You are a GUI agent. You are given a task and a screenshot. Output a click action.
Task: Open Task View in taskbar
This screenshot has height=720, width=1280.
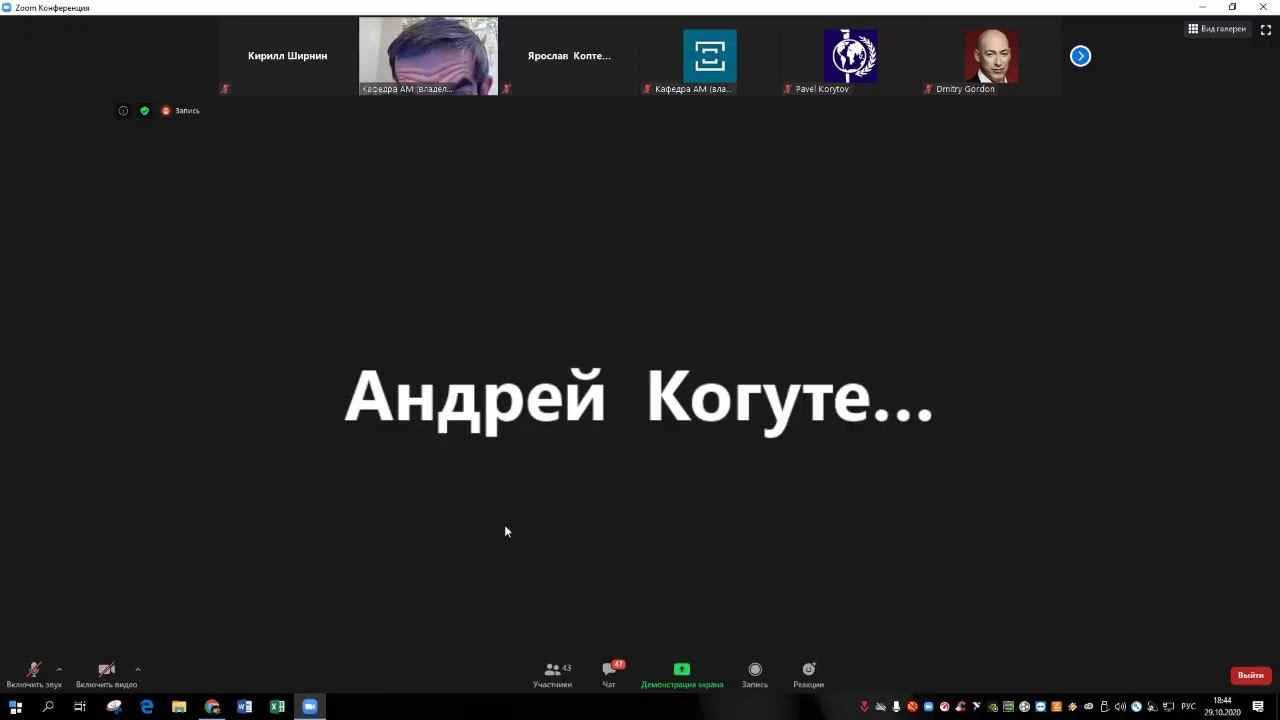click(x=80, y=707)
